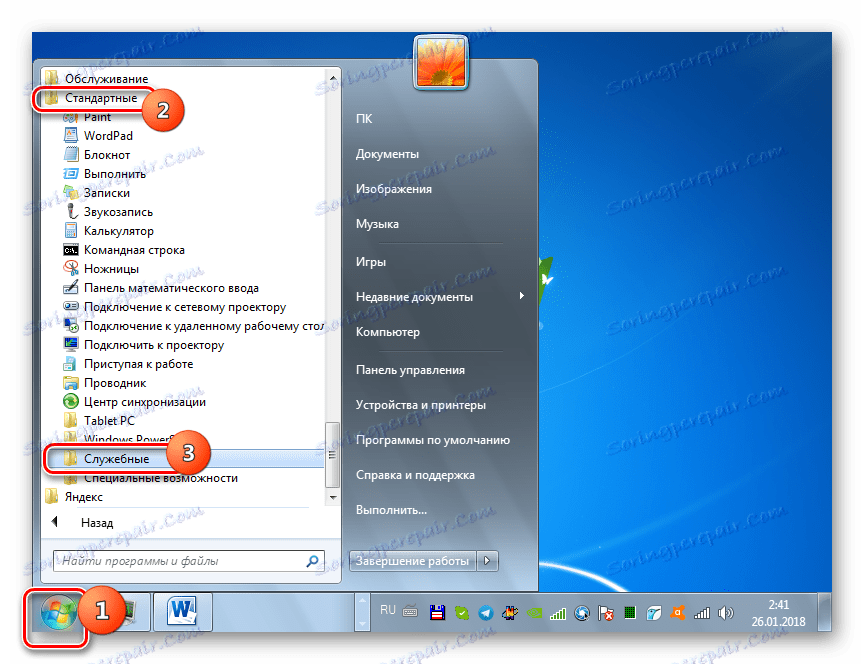Click the programs list scroll-up arrow
This screenshot has height=664, width=864.
tap(333, 78)
